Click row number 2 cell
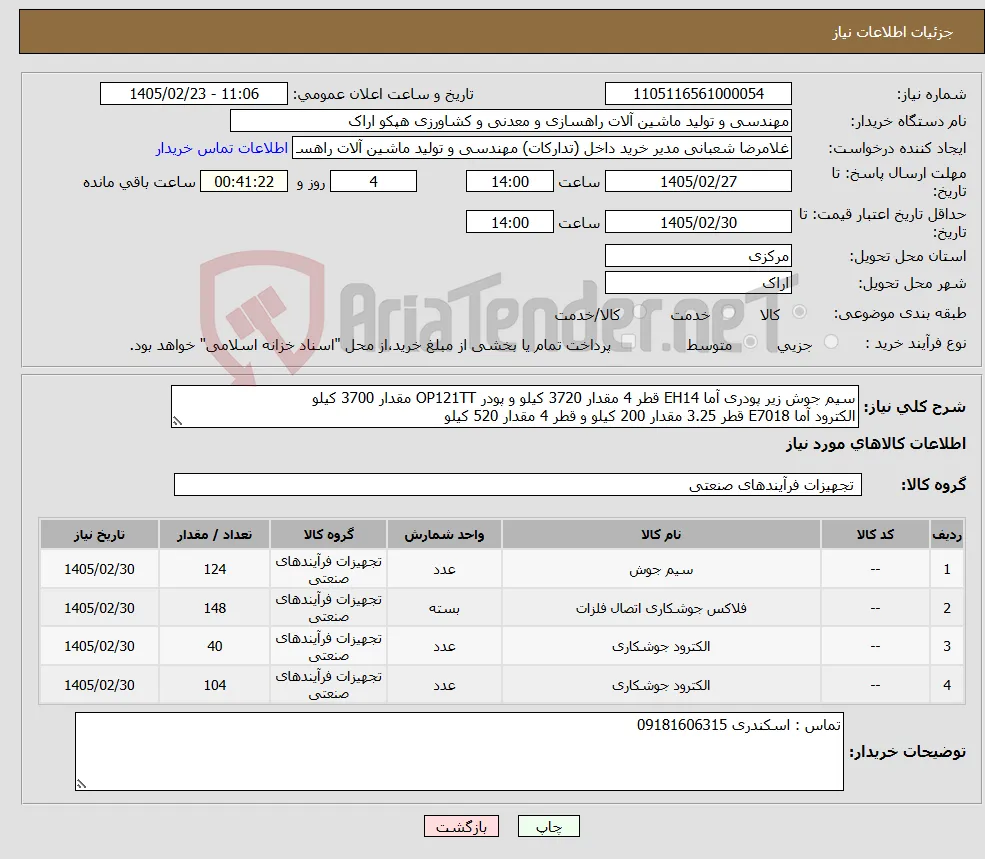Viewport: 985px width, 859px height. click(x=947, y=608)
